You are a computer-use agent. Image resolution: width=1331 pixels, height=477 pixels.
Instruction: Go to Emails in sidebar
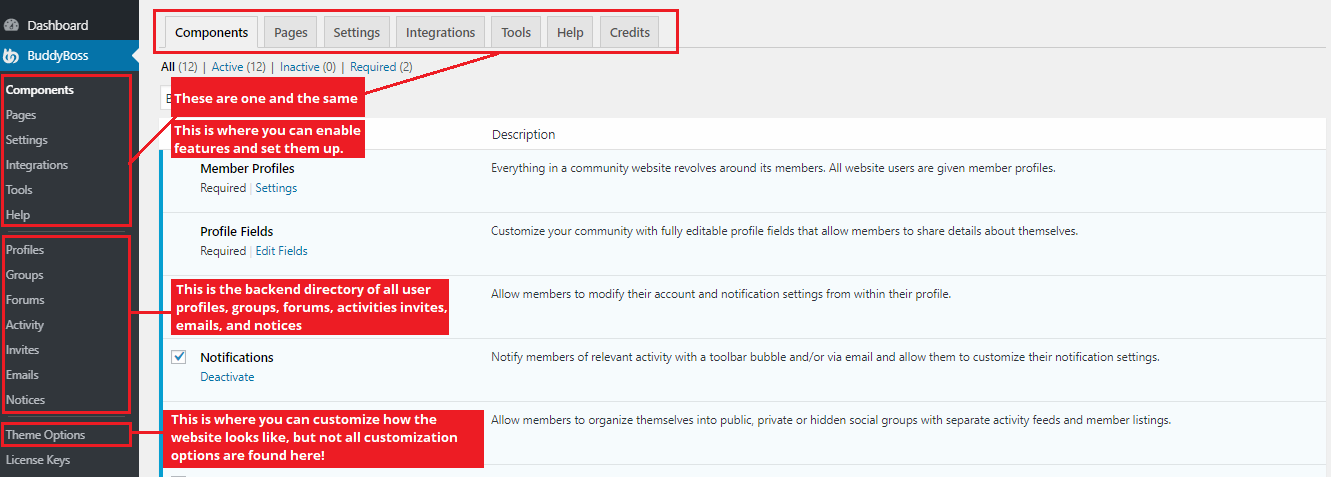pyautogui.click(x=22, y=375)
